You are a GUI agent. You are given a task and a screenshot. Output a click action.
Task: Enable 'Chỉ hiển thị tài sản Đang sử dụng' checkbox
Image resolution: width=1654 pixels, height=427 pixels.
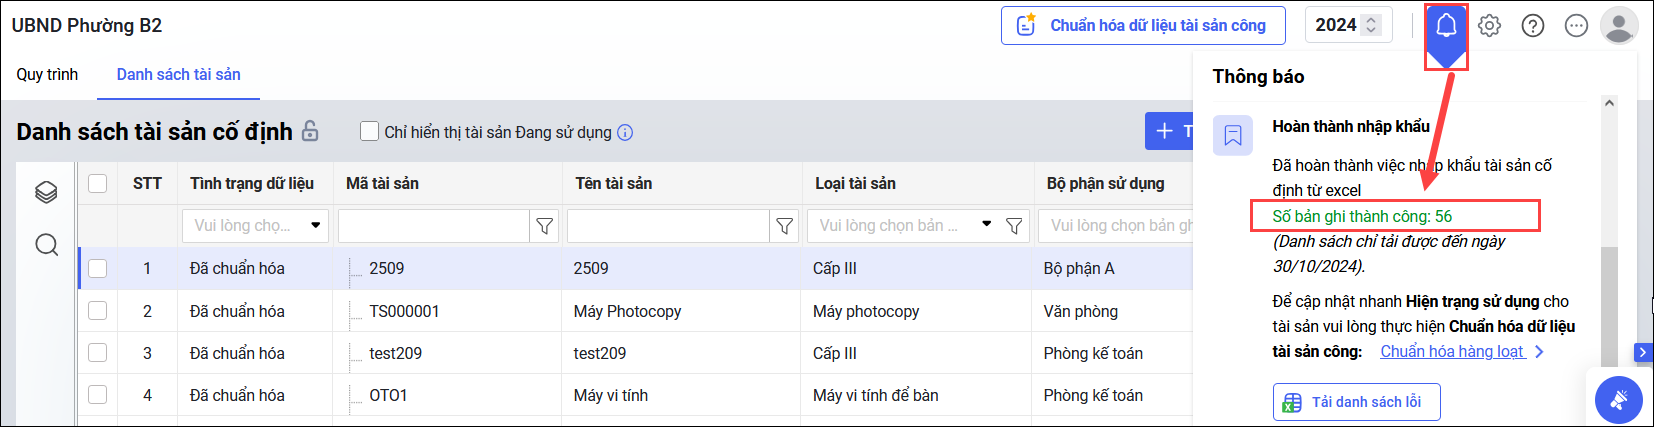369,132
